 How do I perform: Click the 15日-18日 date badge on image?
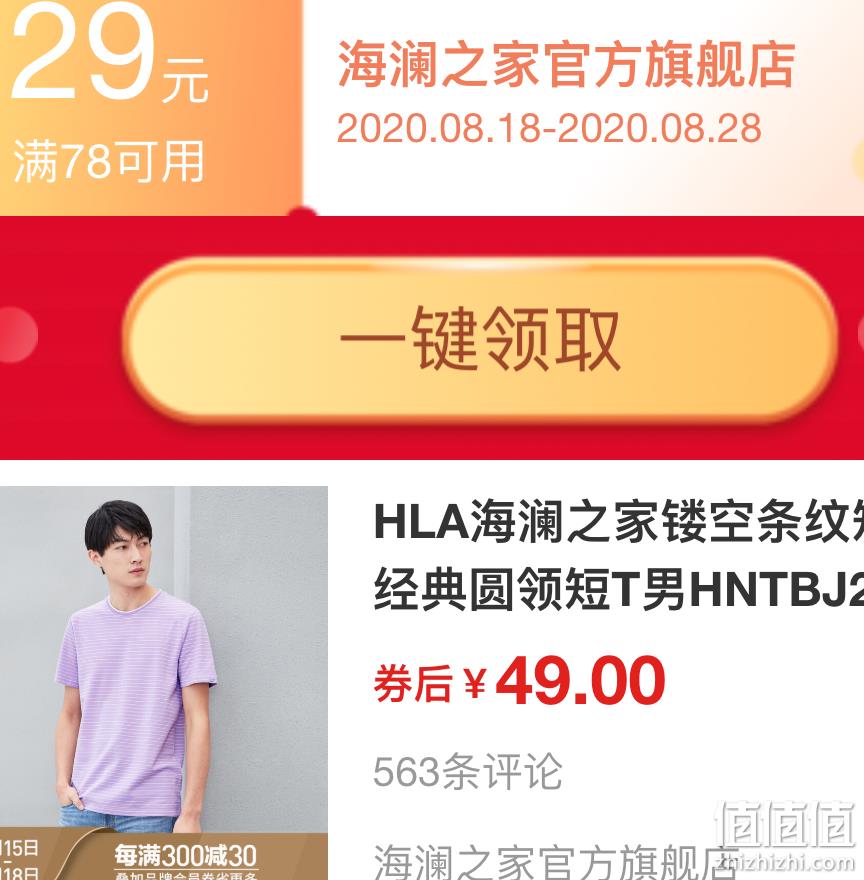(20, 859)
